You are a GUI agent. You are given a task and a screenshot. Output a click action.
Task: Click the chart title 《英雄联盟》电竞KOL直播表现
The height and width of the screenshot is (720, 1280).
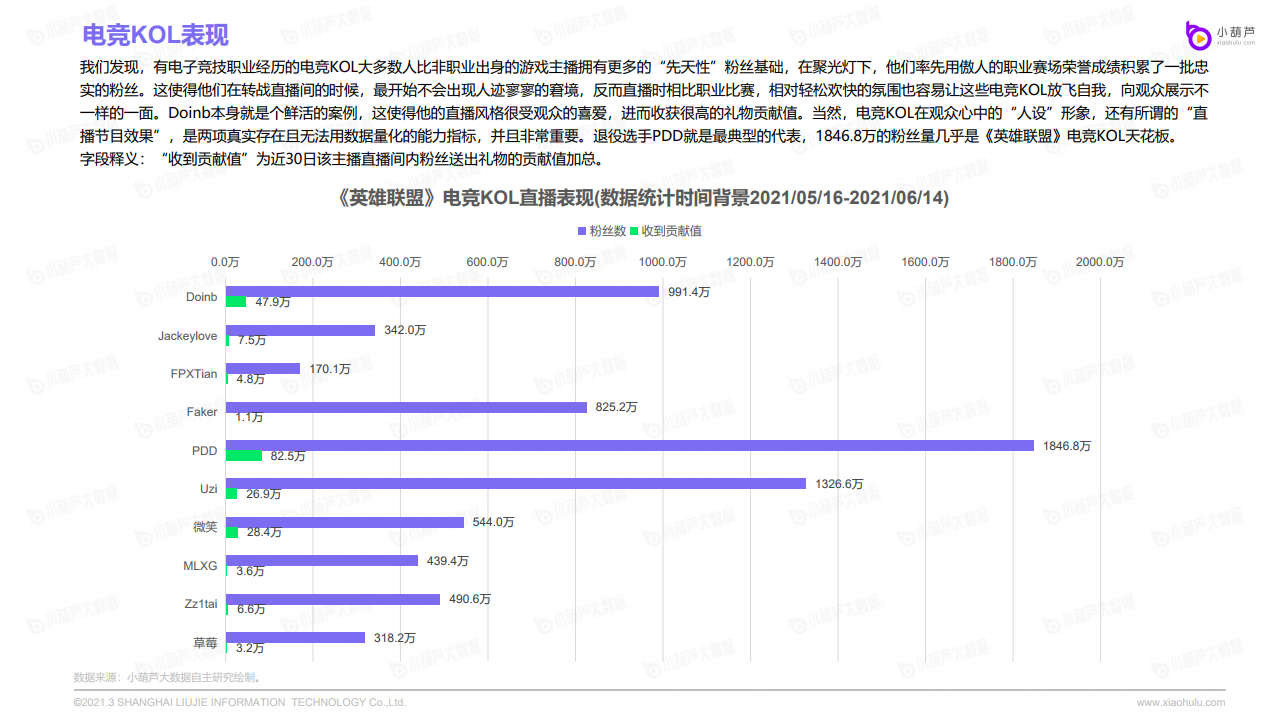click(643, 198)
